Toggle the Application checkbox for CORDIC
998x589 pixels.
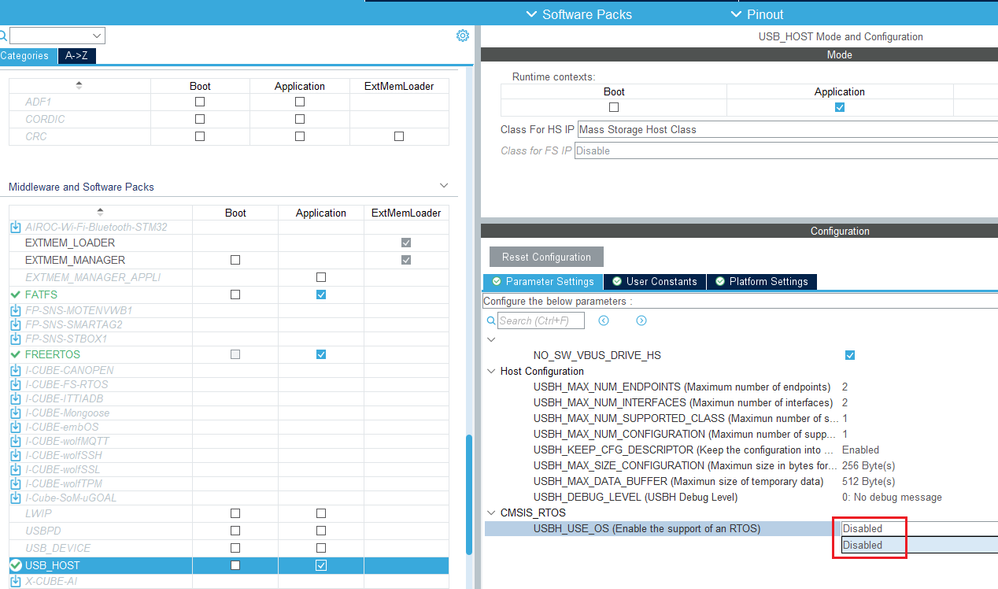[300, 119]
